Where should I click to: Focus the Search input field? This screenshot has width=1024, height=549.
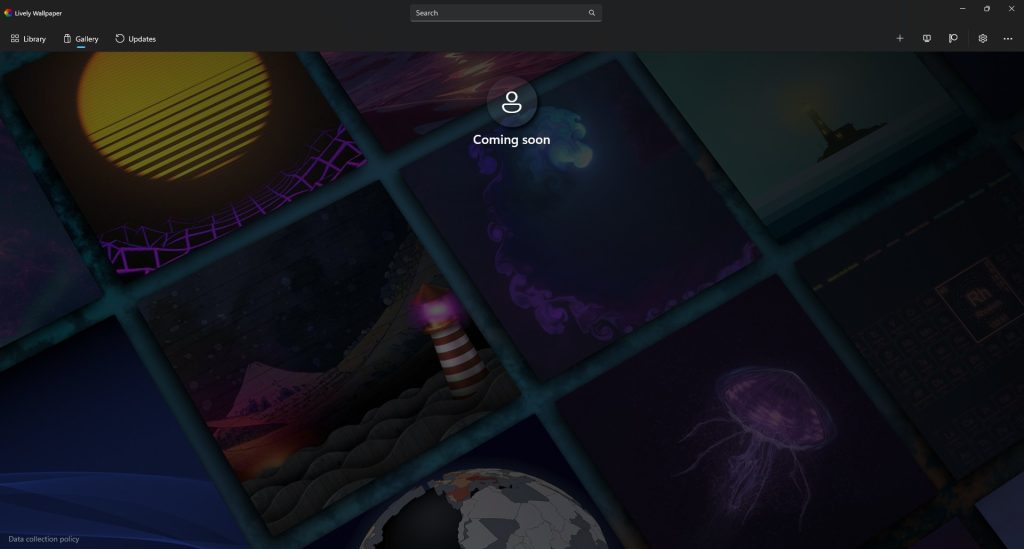(x=505, y=13)
